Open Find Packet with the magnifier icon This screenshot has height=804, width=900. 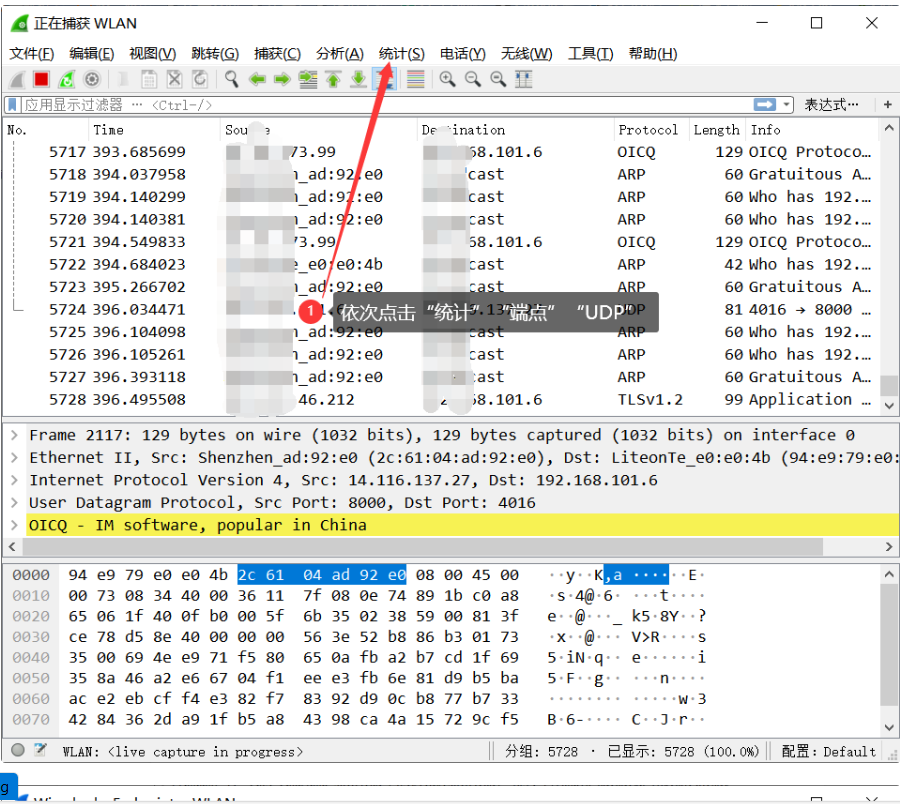232,79
